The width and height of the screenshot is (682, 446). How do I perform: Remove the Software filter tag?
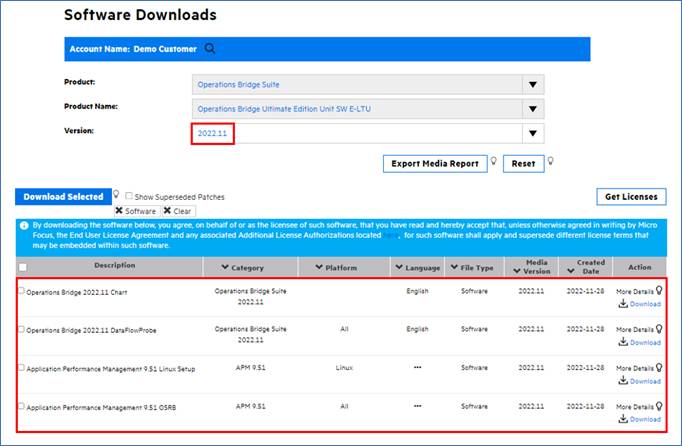click(x=119, y=211)
